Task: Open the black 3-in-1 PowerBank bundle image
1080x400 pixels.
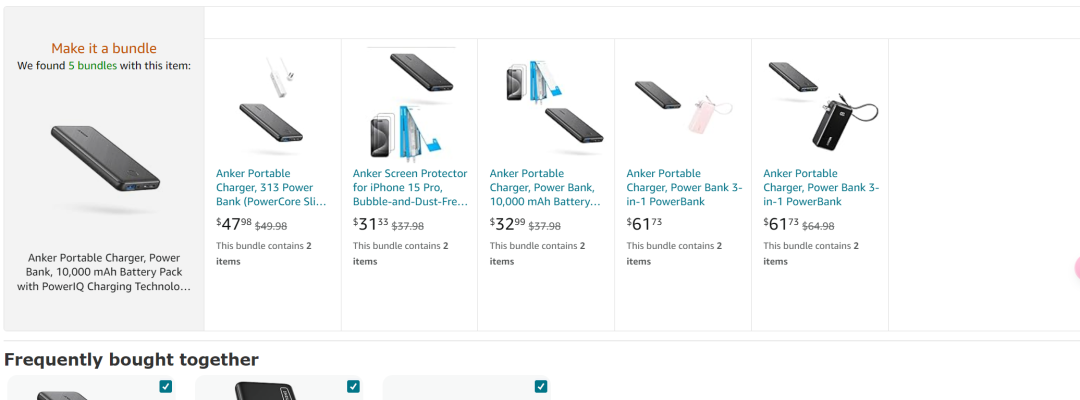Action: click(x=819, y=105)
